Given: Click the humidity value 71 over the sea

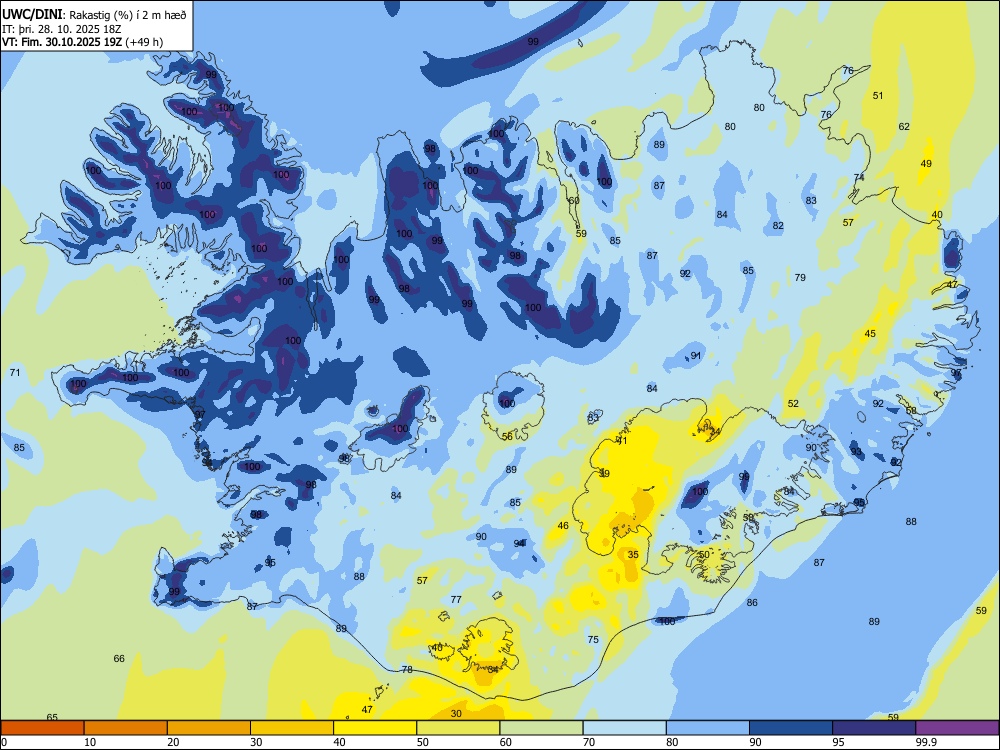Looking at the screenshot, I should click(x=15, y=372).
